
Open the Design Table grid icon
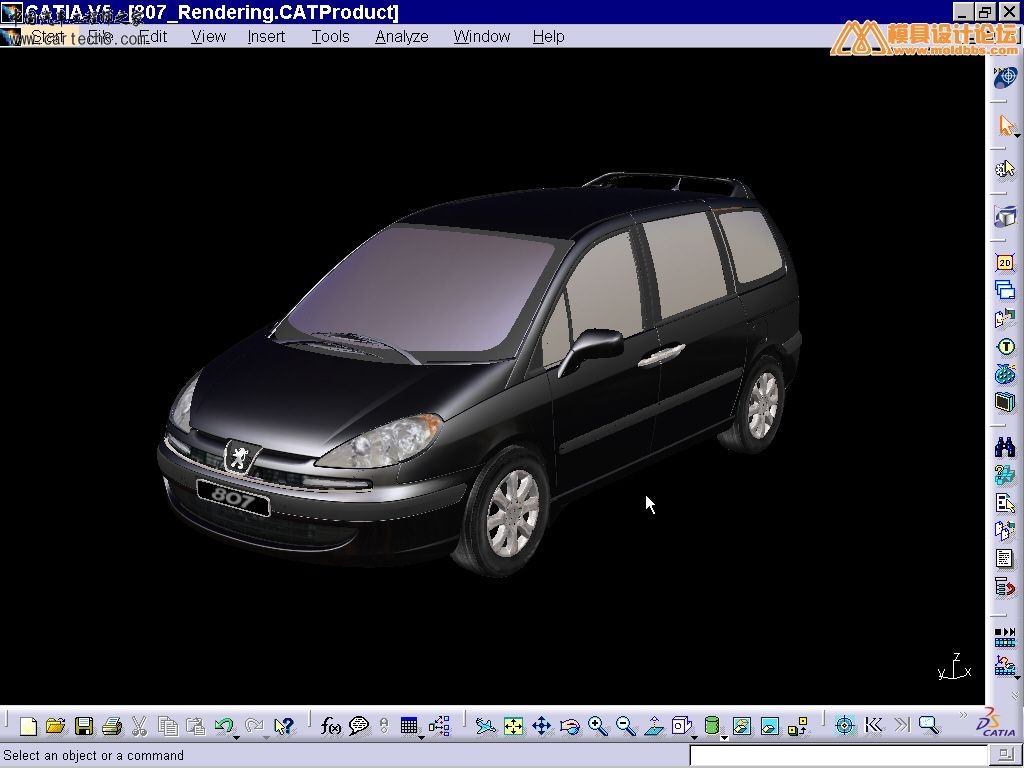point(409,726)
